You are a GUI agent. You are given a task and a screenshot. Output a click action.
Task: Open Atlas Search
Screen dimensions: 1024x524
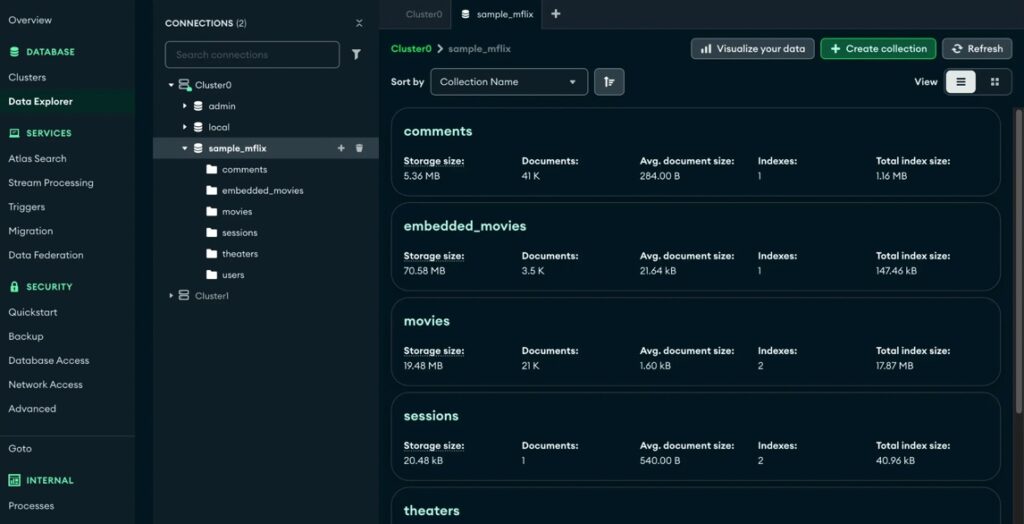click(37, 158)
